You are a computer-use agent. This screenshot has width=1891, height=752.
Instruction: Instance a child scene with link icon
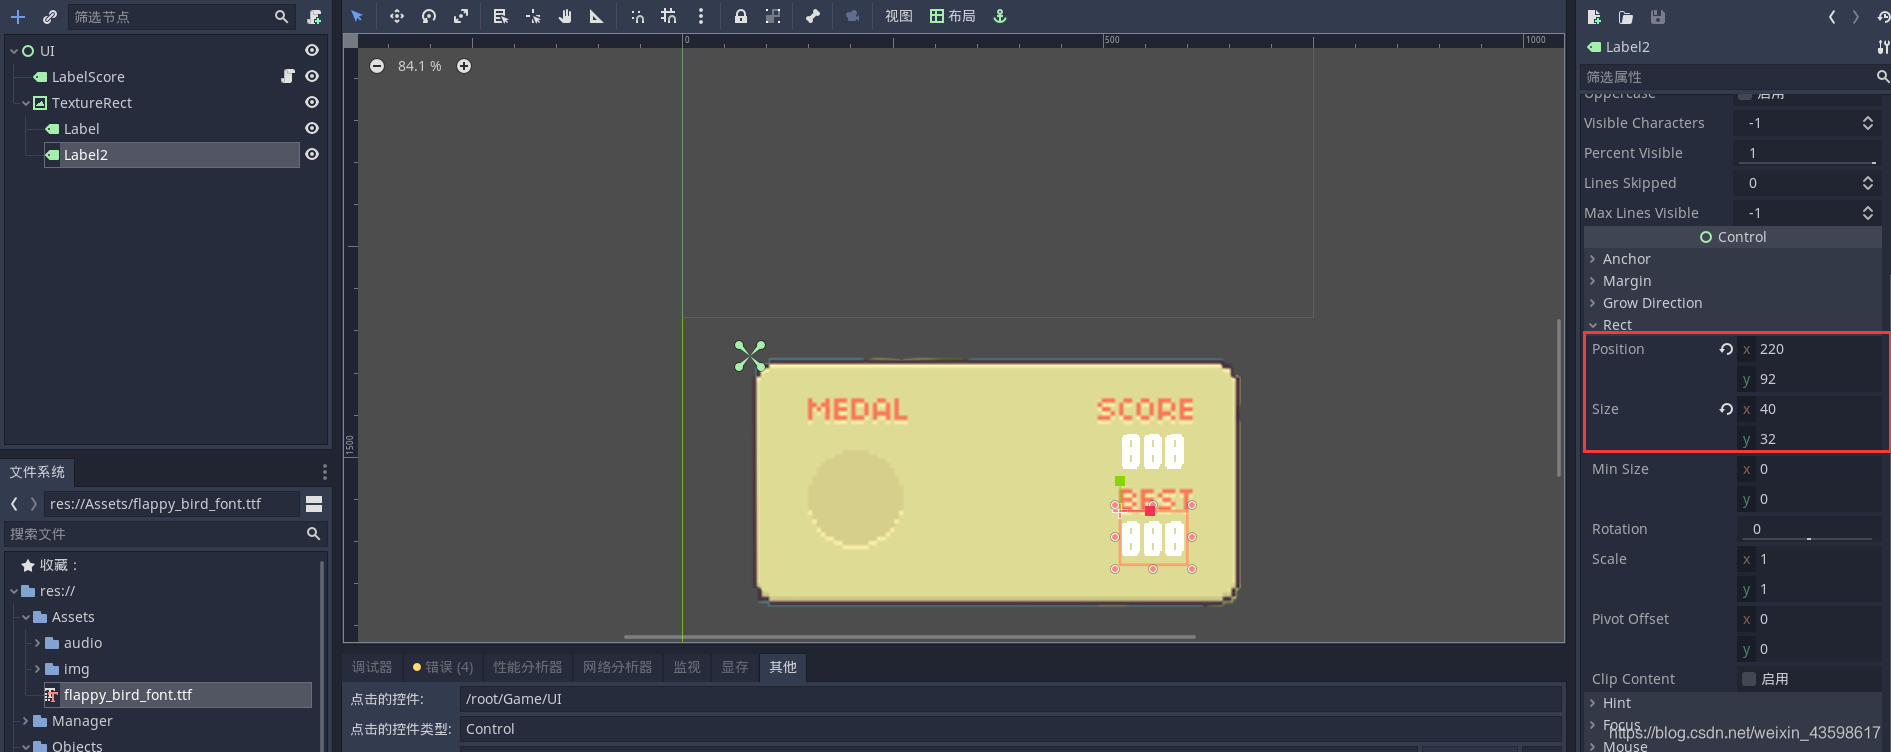(x=49, y=17)
